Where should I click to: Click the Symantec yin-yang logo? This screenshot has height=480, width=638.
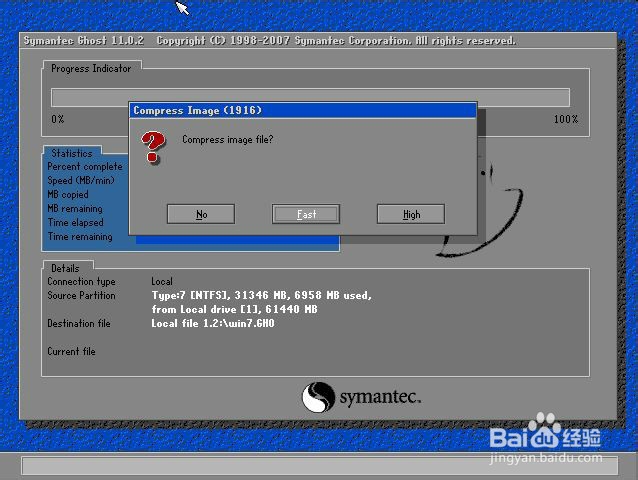point(319,397)
